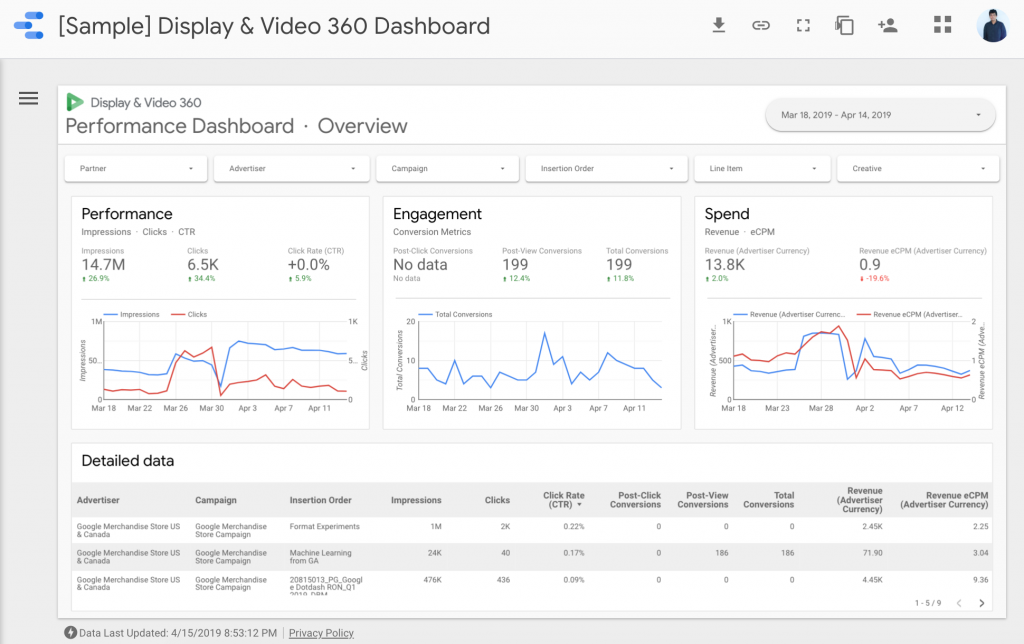Sort by Post-View Conversions column header
Viewport: 1024px width, 644px height.
(x=703, y=500)
